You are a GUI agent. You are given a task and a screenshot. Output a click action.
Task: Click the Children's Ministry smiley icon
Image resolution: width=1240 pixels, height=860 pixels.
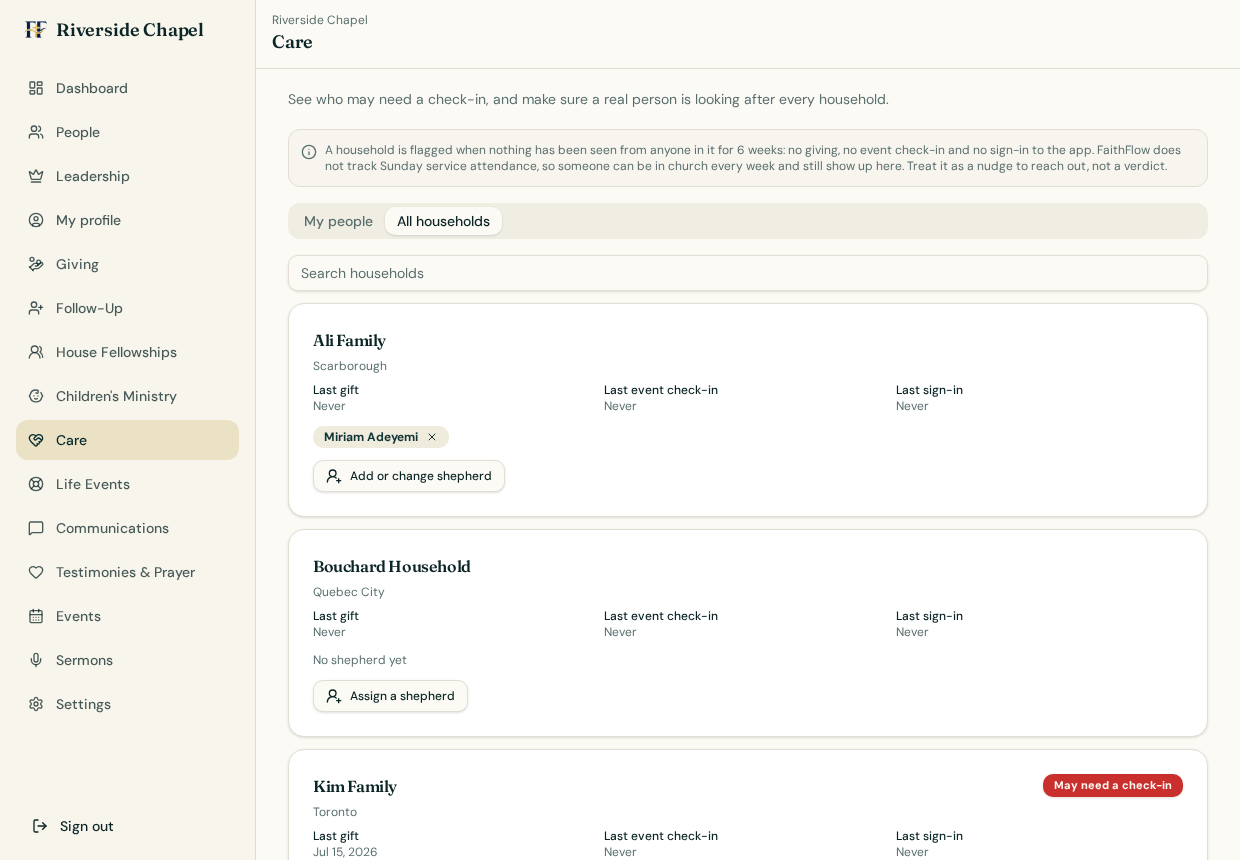(x=36, y=396)
